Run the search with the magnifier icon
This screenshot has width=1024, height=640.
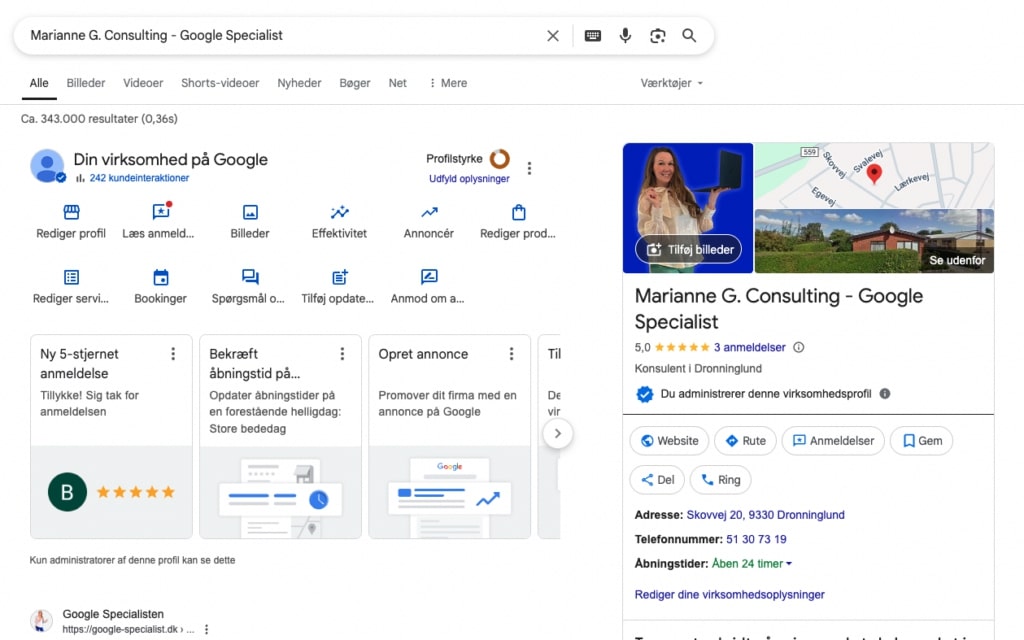click(689, 35)
